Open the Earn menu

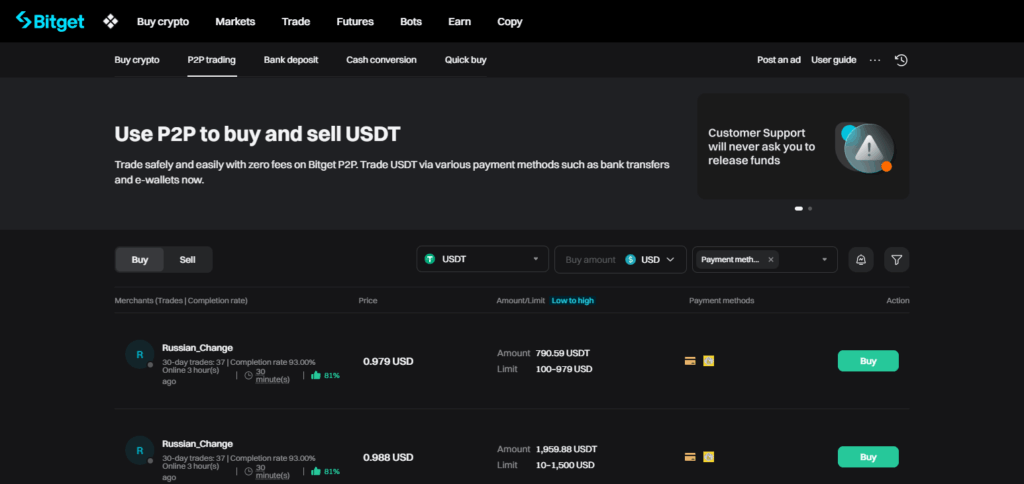coord(459,22)
